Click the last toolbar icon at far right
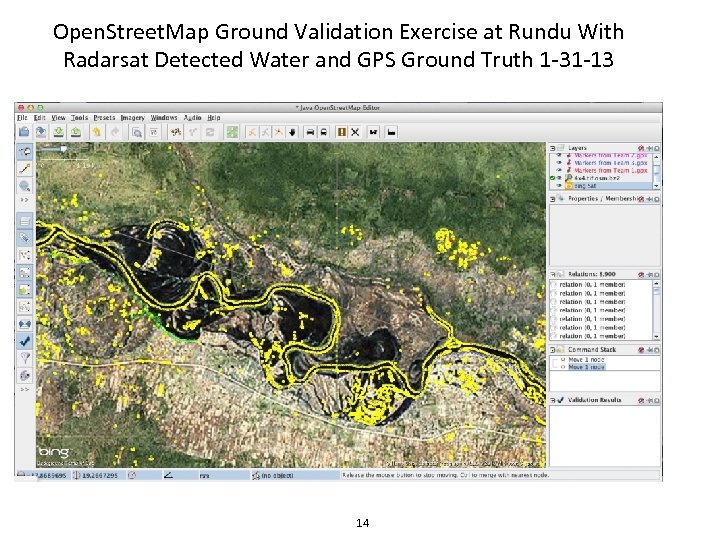Screen dimensions: 720x540 [x=391, y=132]
